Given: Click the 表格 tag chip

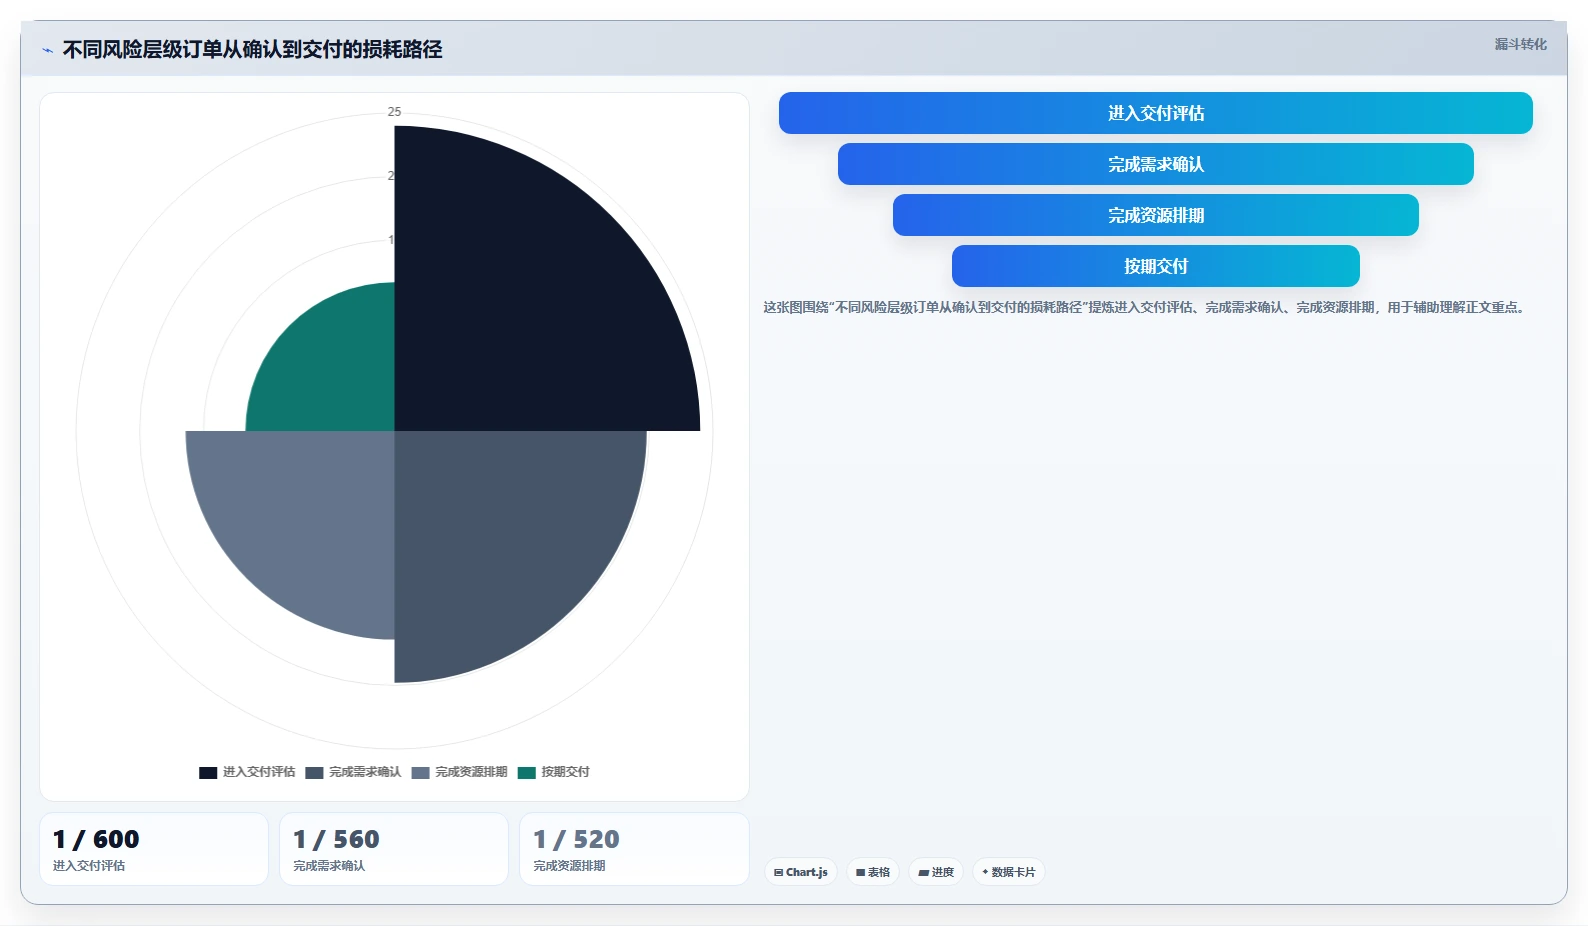Looking at the screenshot, I should pyautogui.click(x=873, y=872).
